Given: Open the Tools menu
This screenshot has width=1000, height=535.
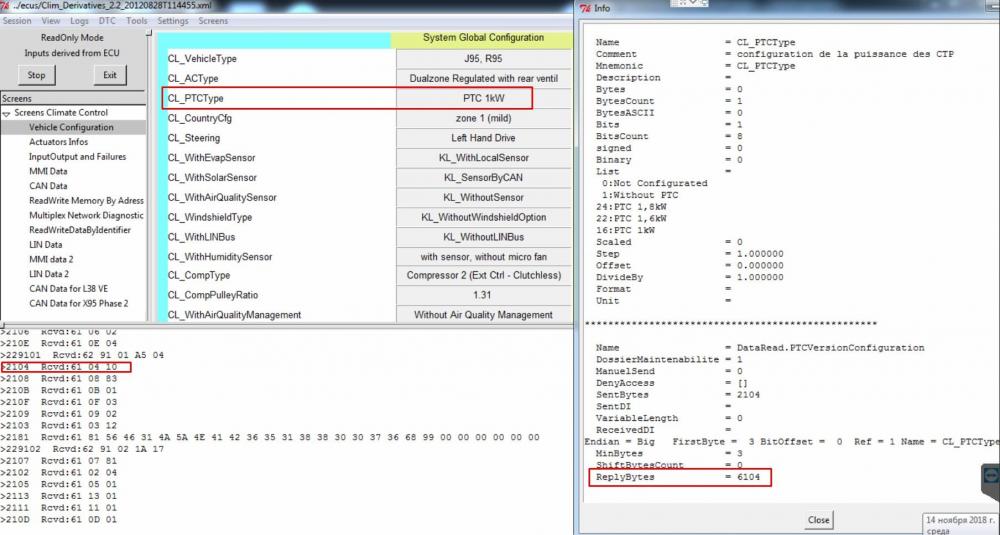Looking at the screenshot, I should [x=136, y=21].
